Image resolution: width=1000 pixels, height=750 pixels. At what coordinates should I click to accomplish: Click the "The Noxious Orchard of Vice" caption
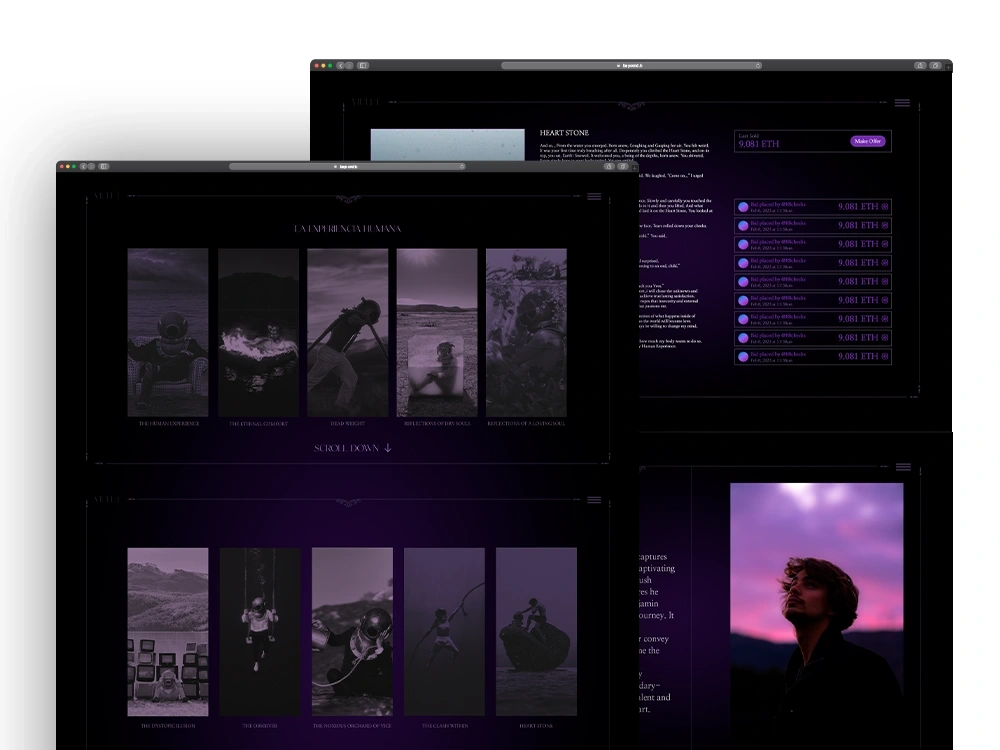[352, 726]
